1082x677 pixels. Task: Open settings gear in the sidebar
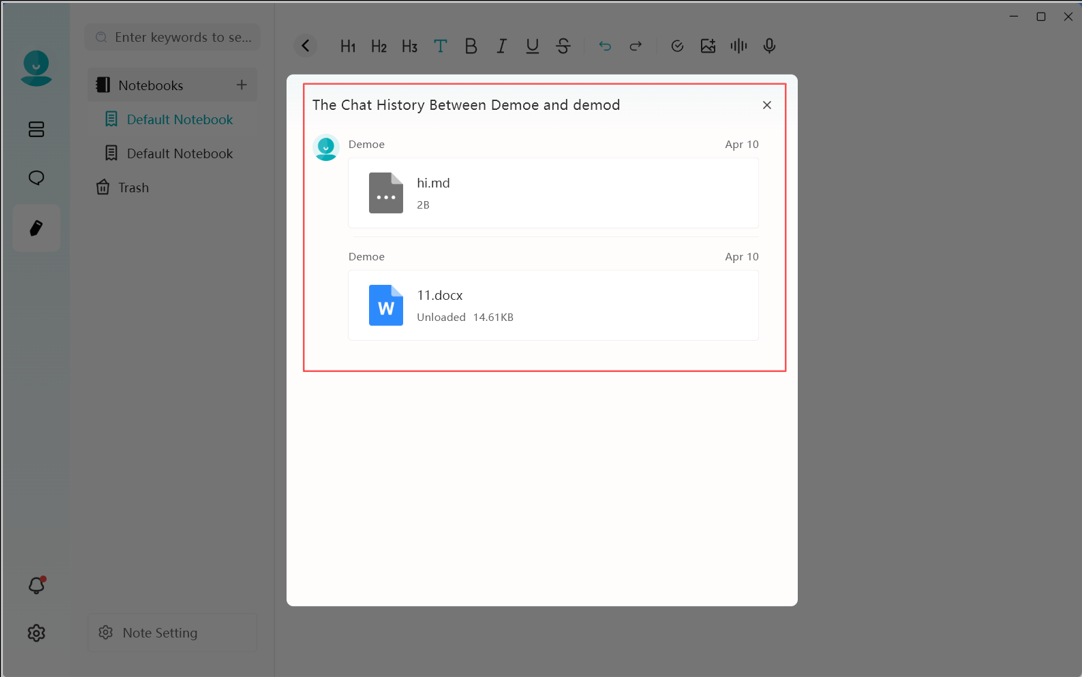point(36,633)
